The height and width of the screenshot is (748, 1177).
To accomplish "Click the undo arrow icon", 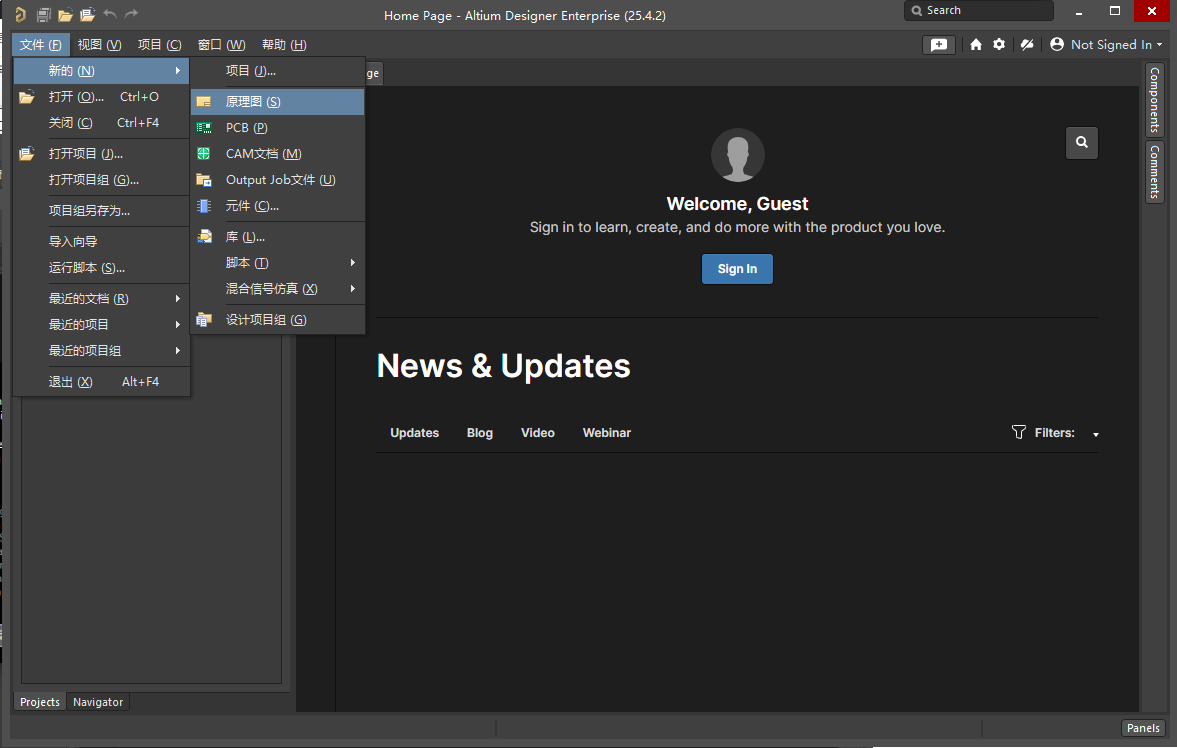I will click(x=110, y=14).
